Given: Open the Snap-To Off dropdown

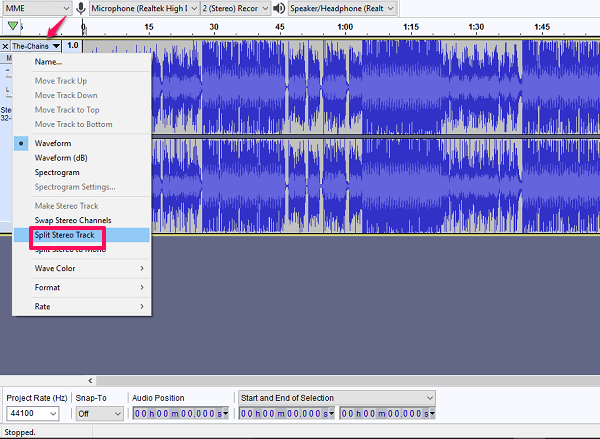Looking at the screenshot, I should pos(99,413).
